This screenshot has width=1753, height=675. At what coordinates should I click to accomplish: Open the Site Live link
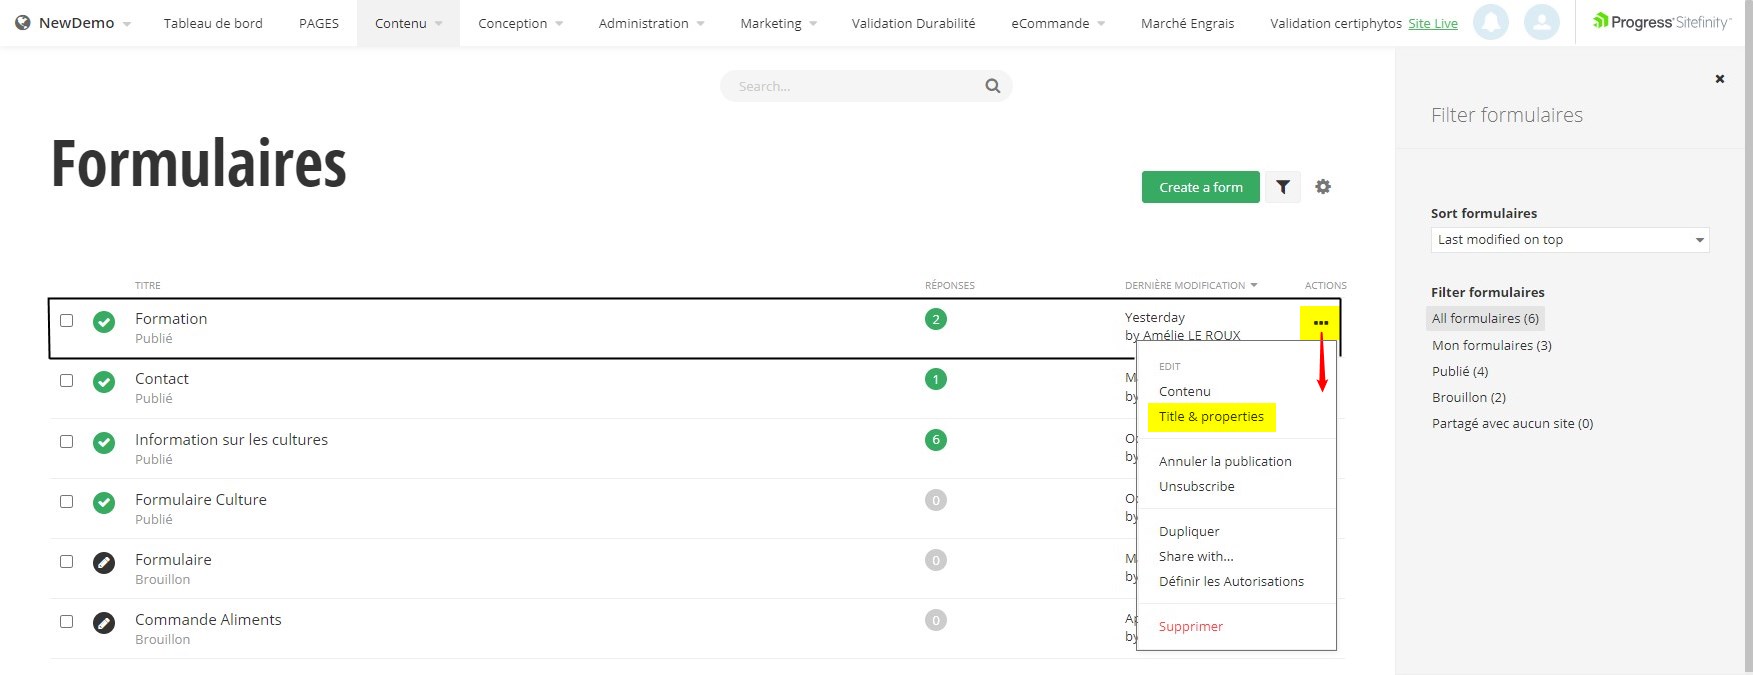(x=1432, y=24)
